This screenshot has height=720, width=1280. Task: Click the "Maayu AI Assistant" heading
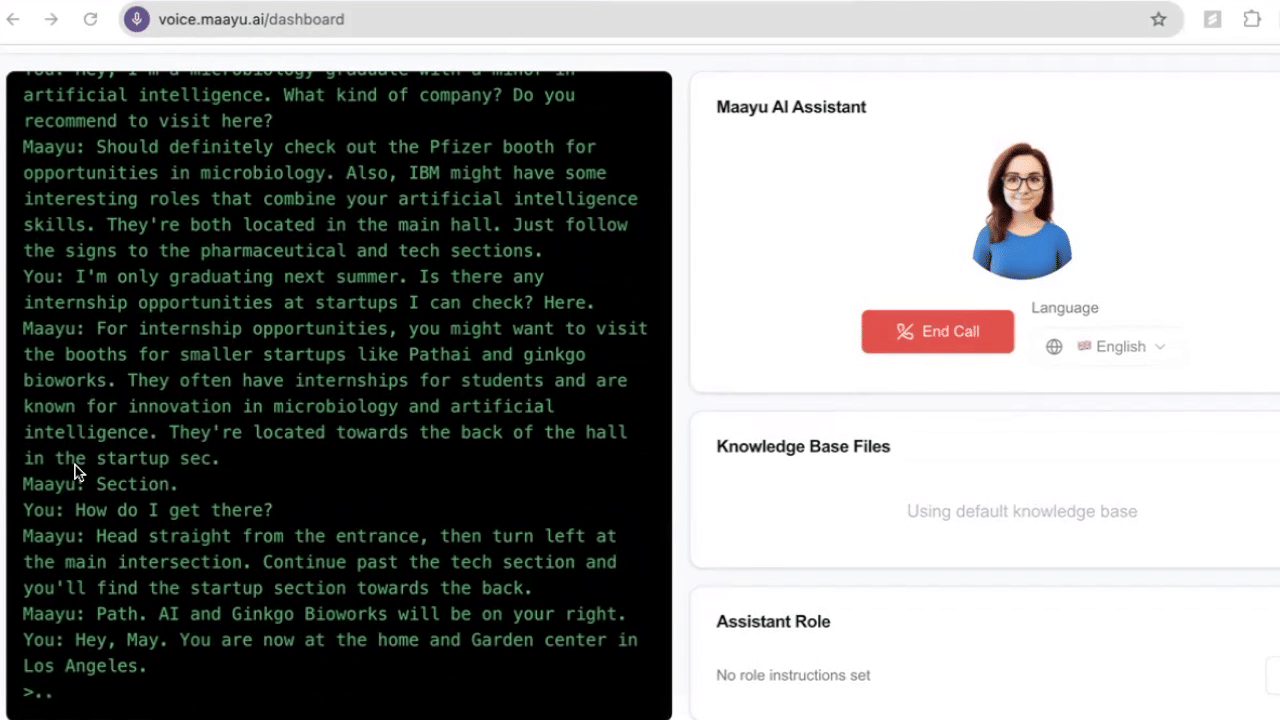point(791,107)
